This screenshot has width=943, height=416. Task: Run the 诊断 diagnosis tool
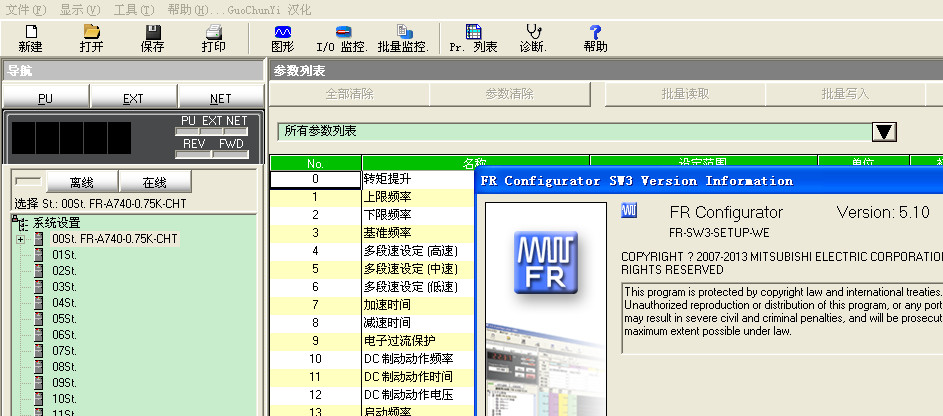click(x=533, y=33)
